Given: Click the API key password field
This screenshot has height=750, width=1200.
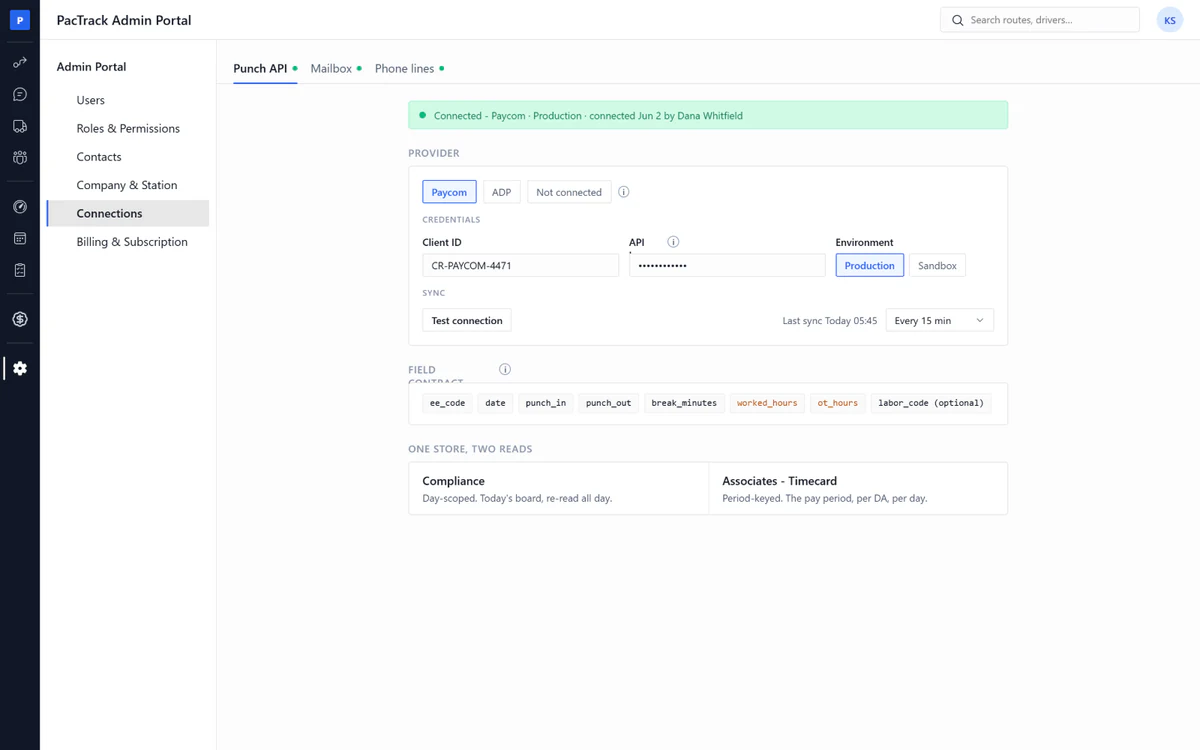Looking at the screenshot, I should [727, 266].
